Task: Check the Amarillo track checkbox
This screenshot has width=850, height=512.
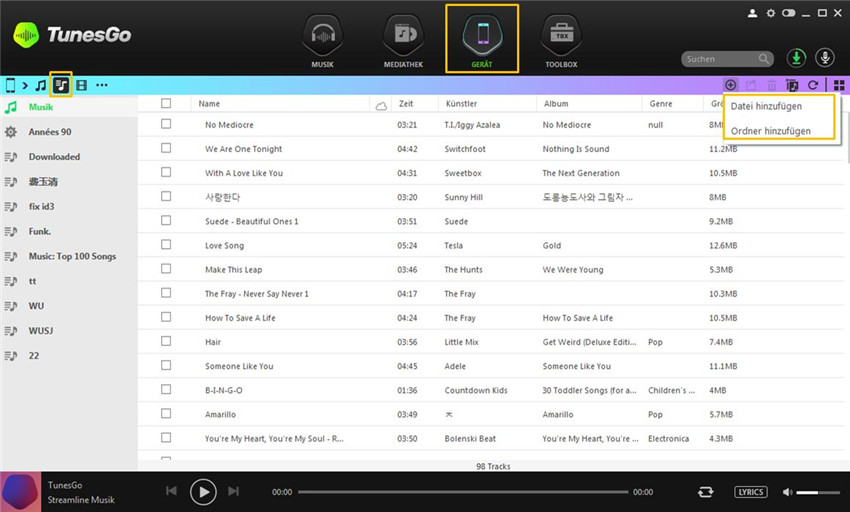Action: pos(166,414)
